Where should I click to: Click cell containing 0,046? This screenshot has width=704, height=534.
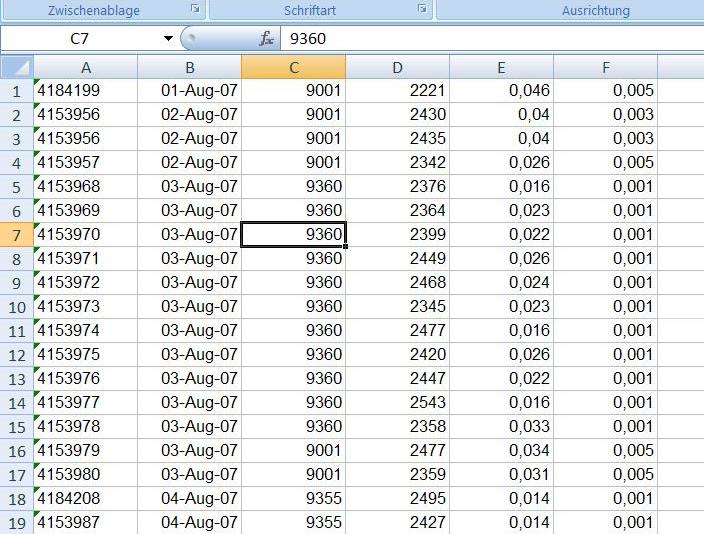[502, 91]
